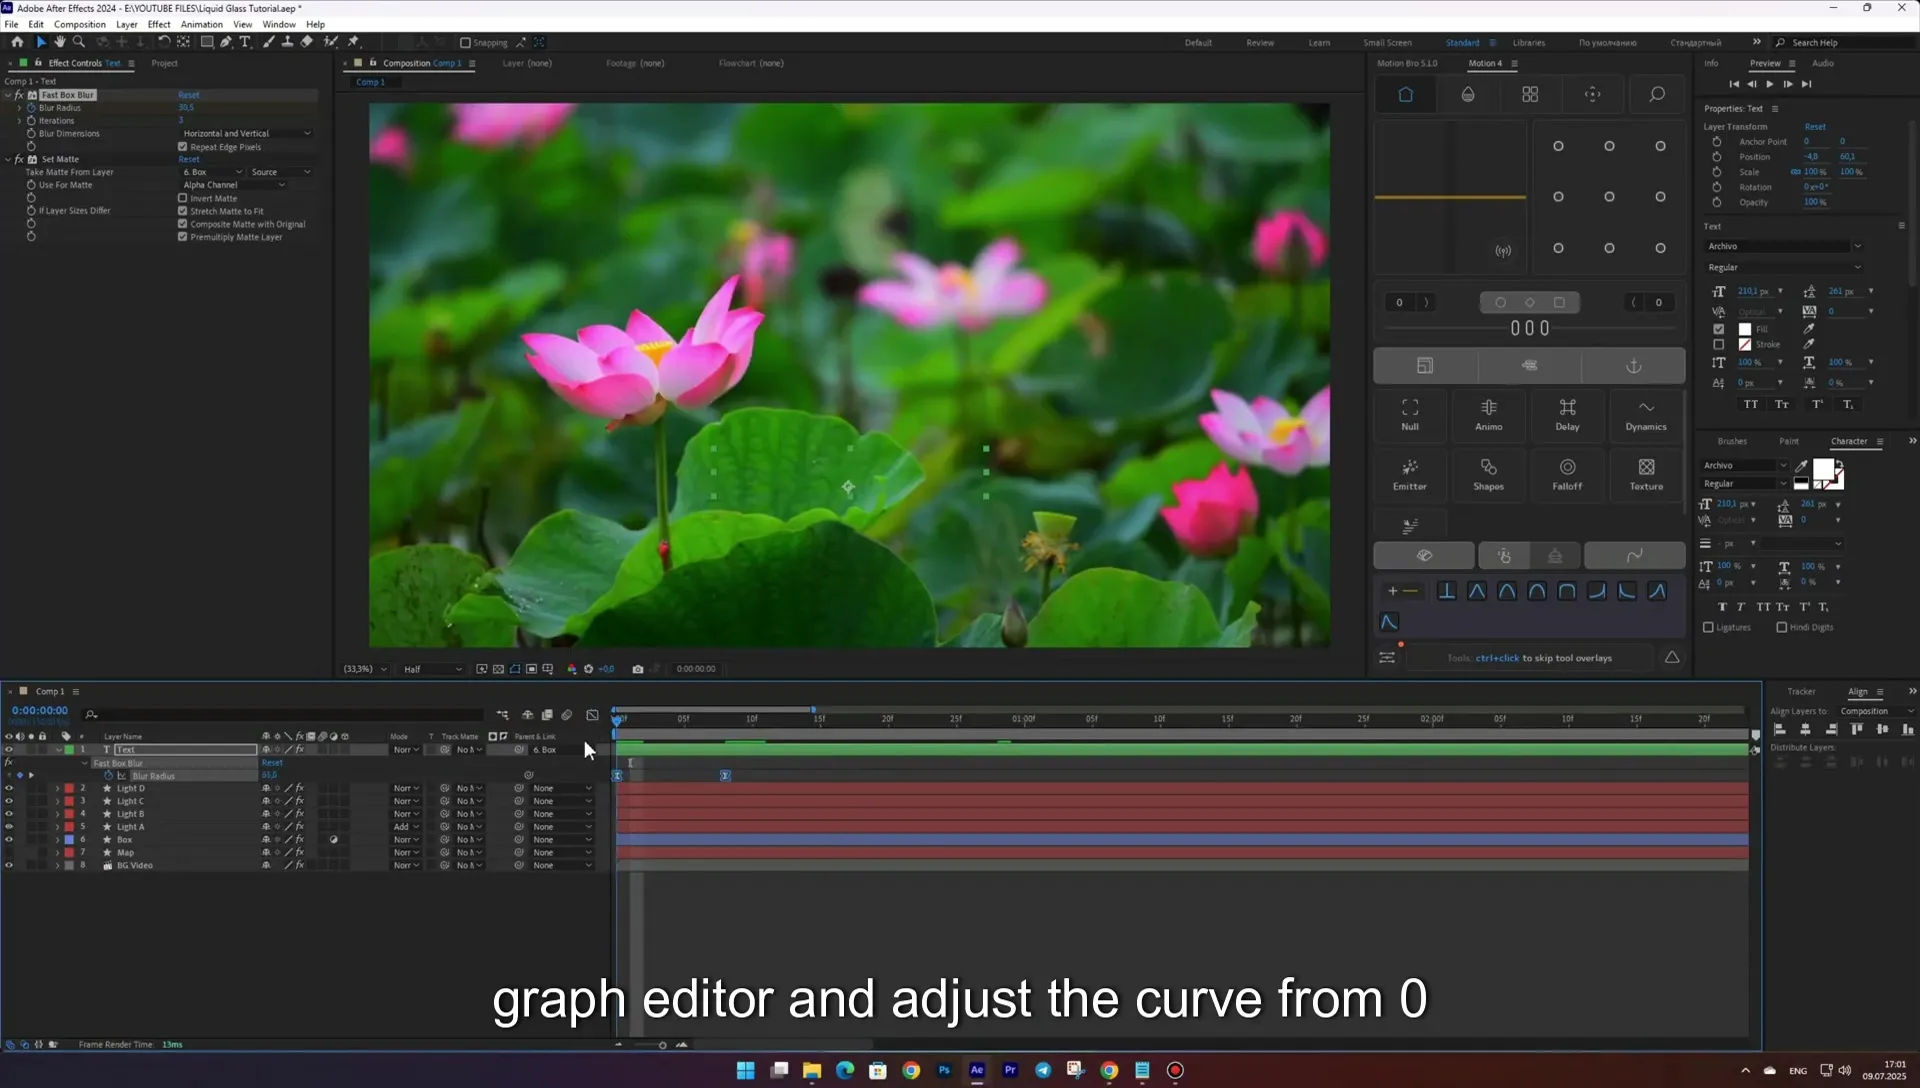The image size is (1920, 1088).
Task: Open the Animation menu
Action: (x=201, y=24)
